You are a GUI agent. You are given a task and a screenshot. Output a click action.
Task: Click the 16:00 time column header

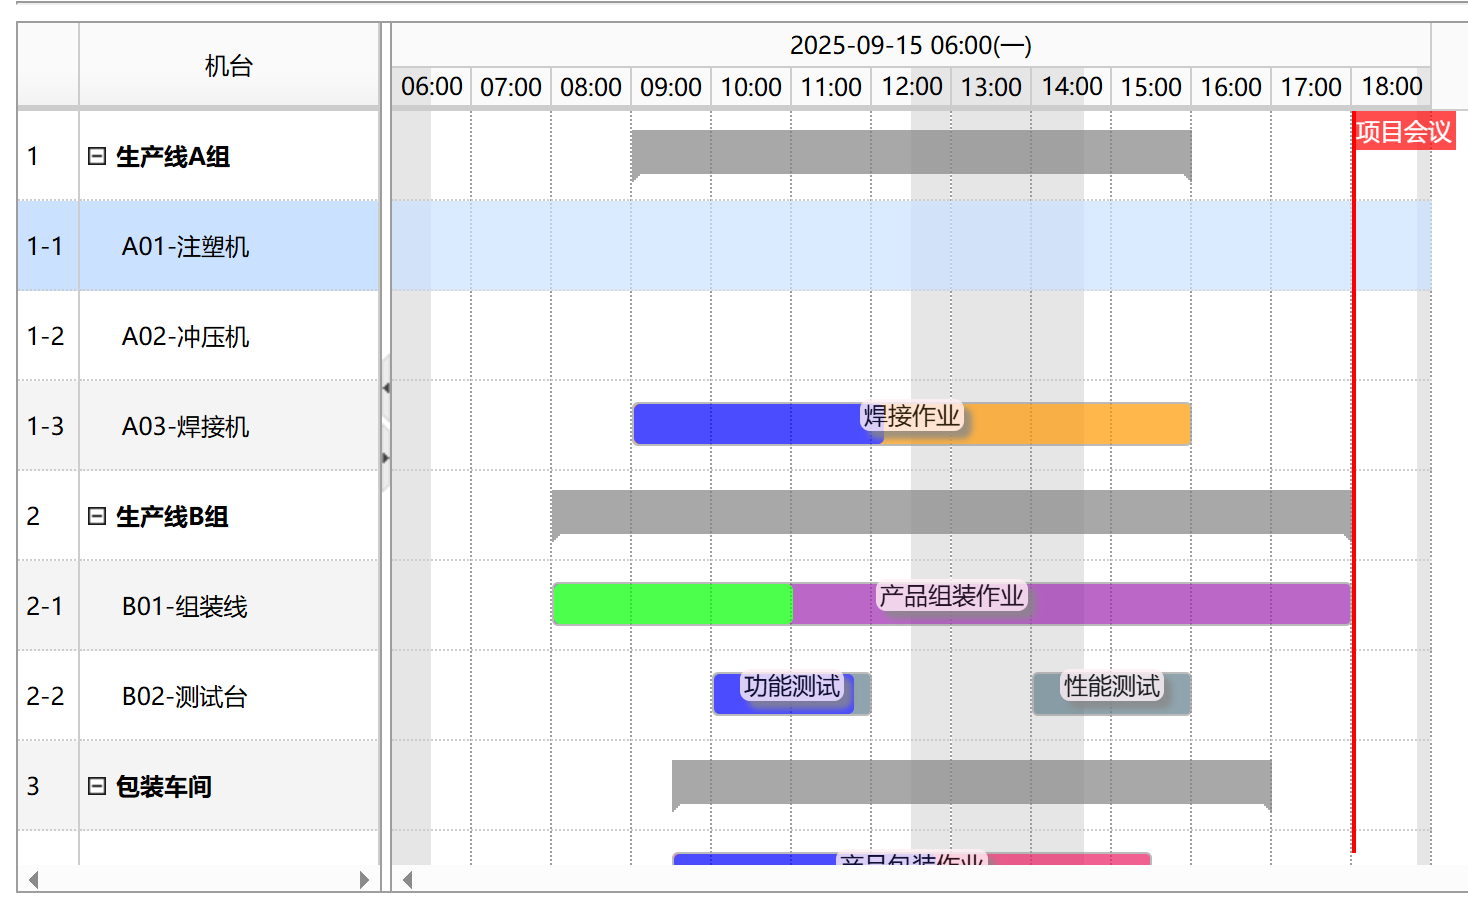pos(1231,87)
